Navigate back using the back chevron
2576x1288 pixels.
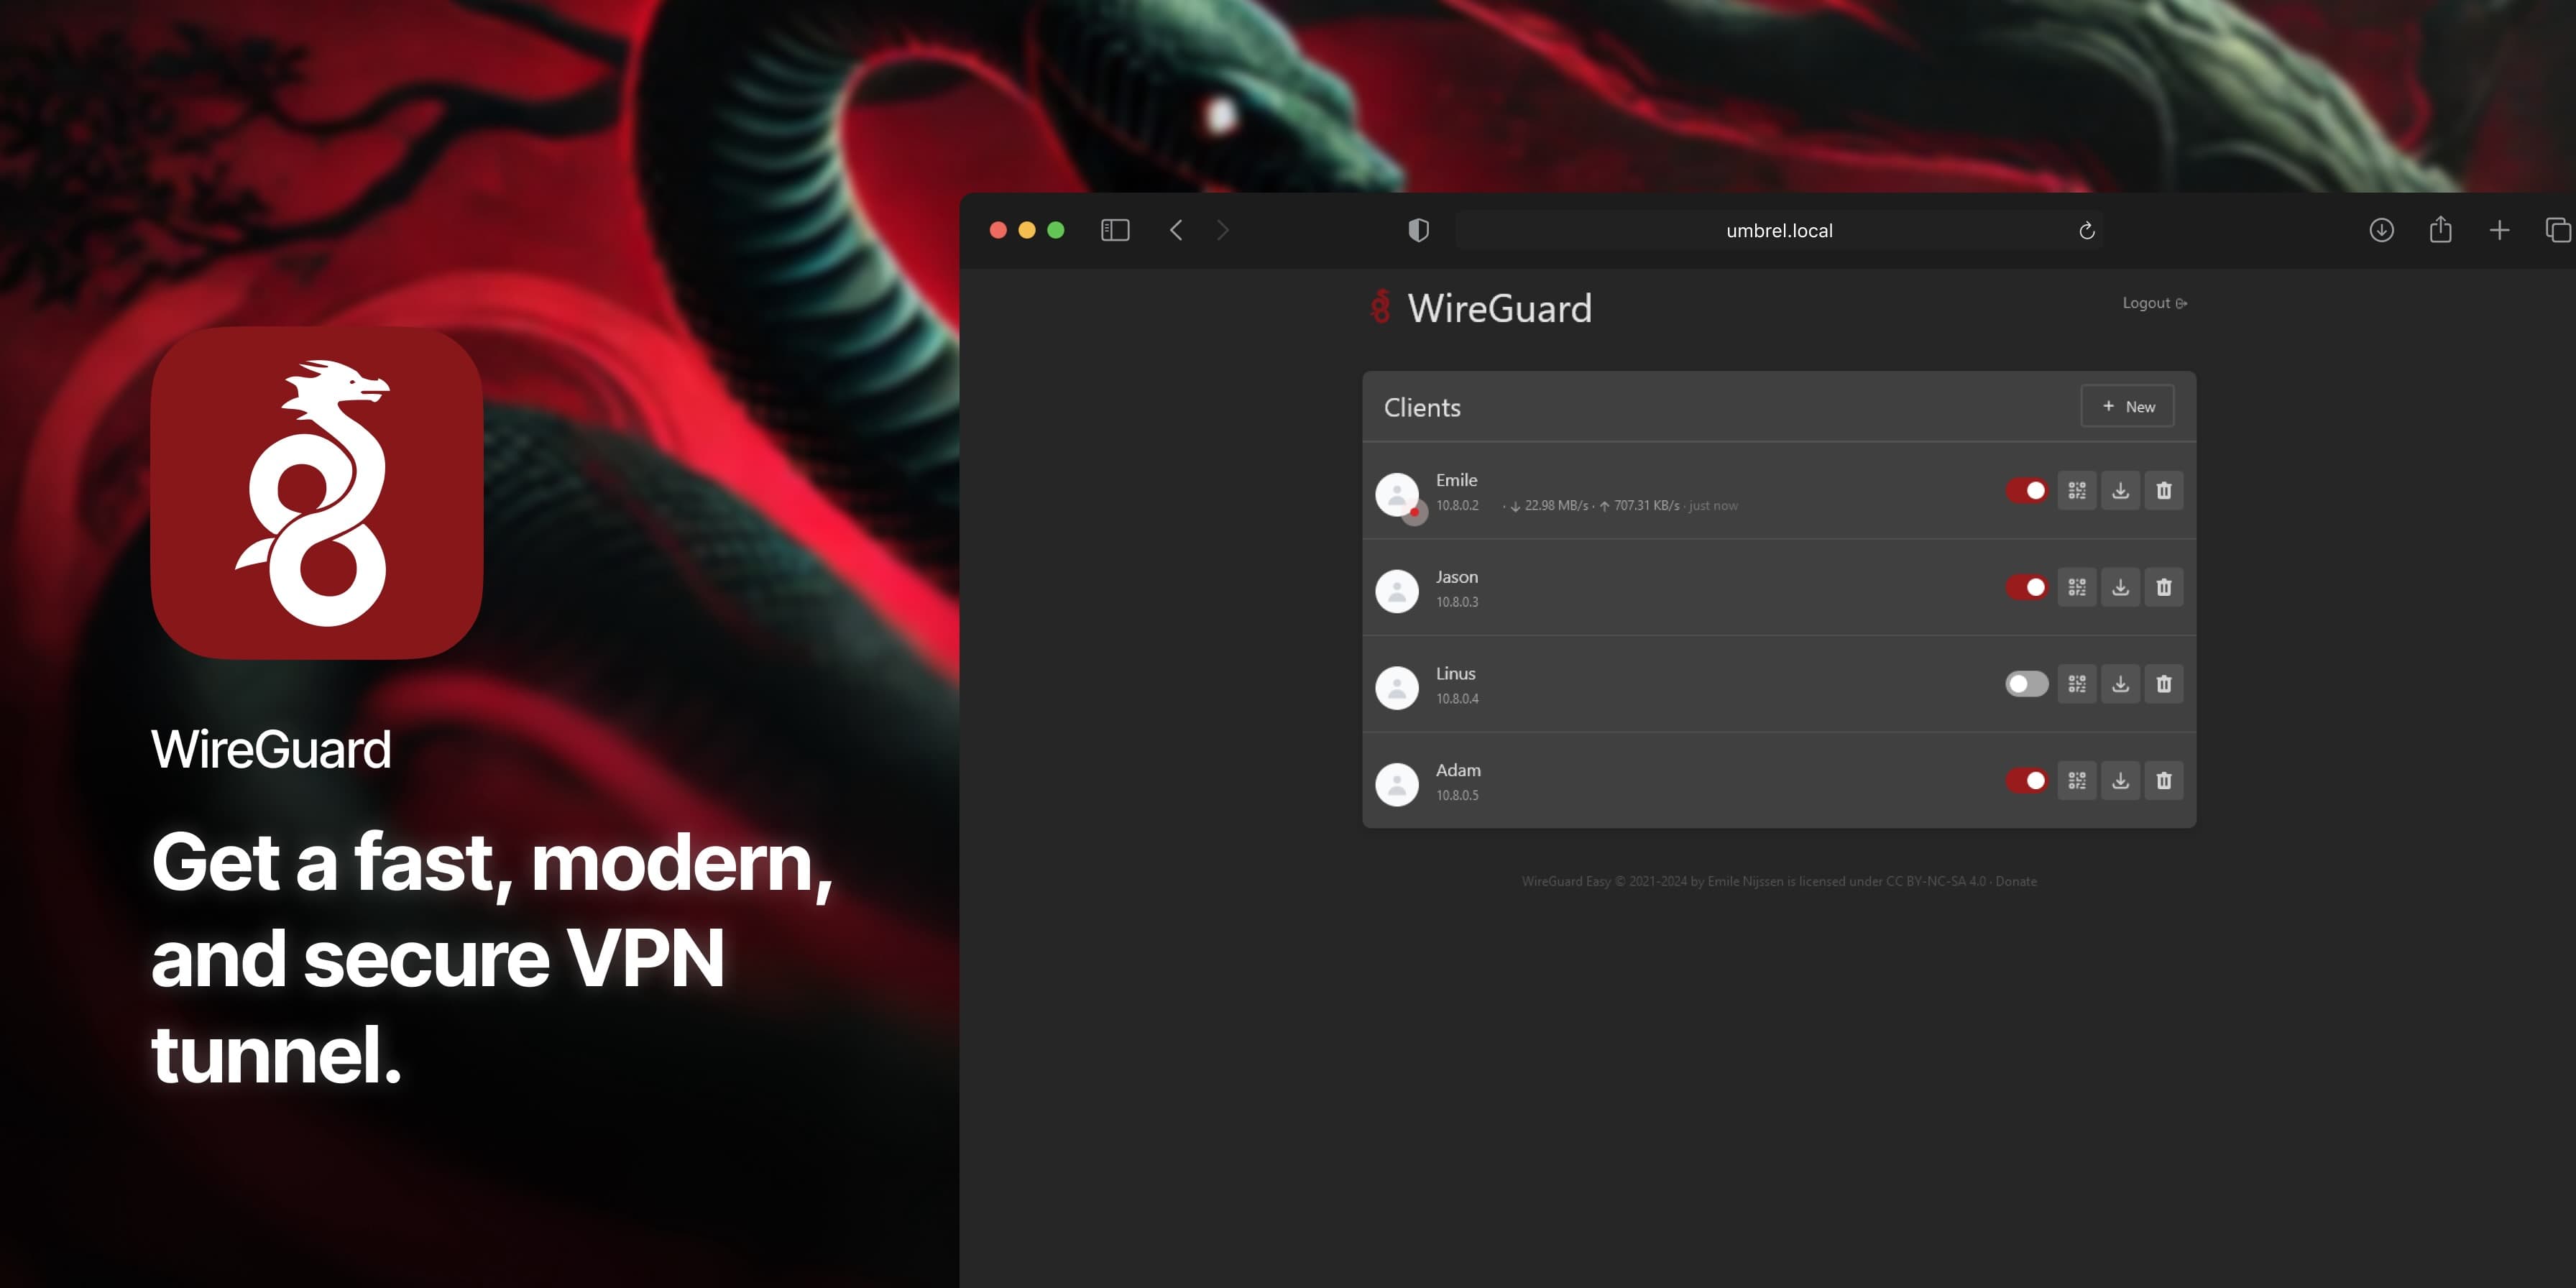coord(1176,230)
